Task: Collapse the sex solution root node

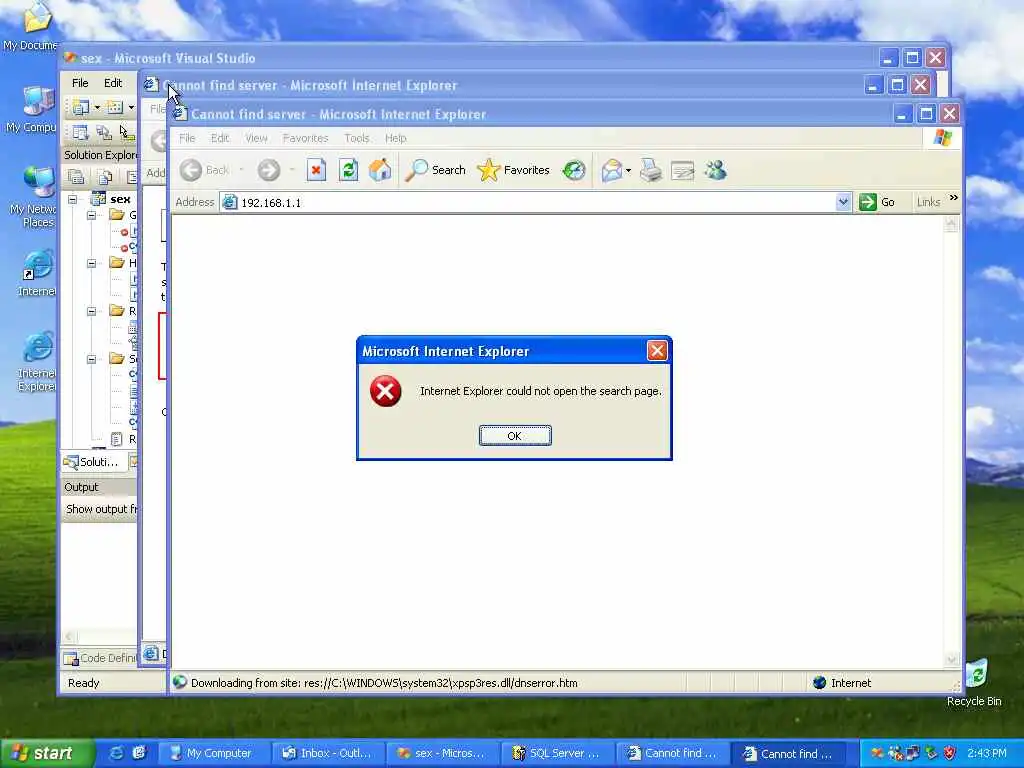Action: (x=73, y=199)
